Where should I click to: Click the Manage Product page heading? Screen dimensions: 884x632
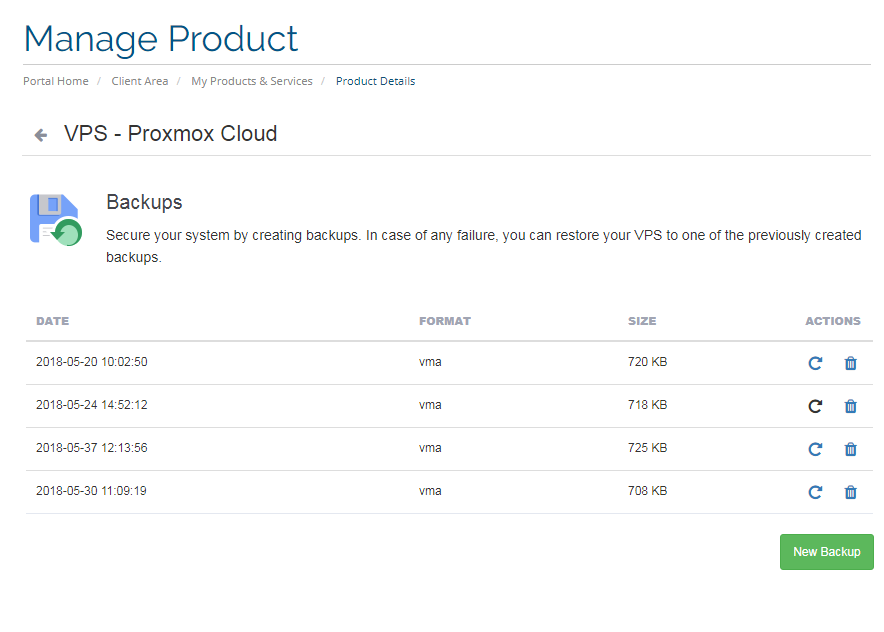click(x=161, y=39)
